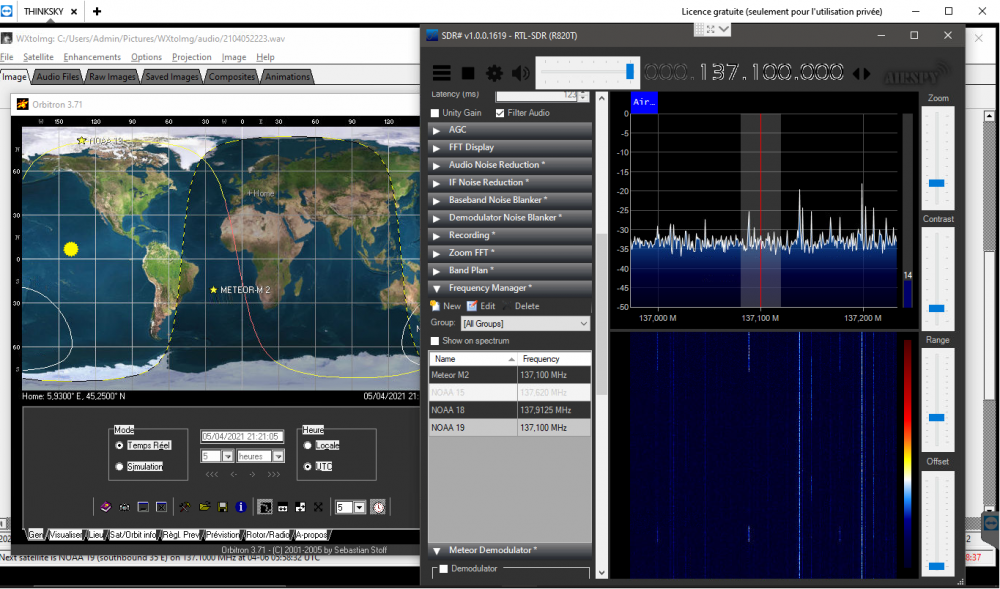This screenshot has height=589, width=1000.
Task: Mute audio with the SDR# speaker icon
Action: coord(520,73)
